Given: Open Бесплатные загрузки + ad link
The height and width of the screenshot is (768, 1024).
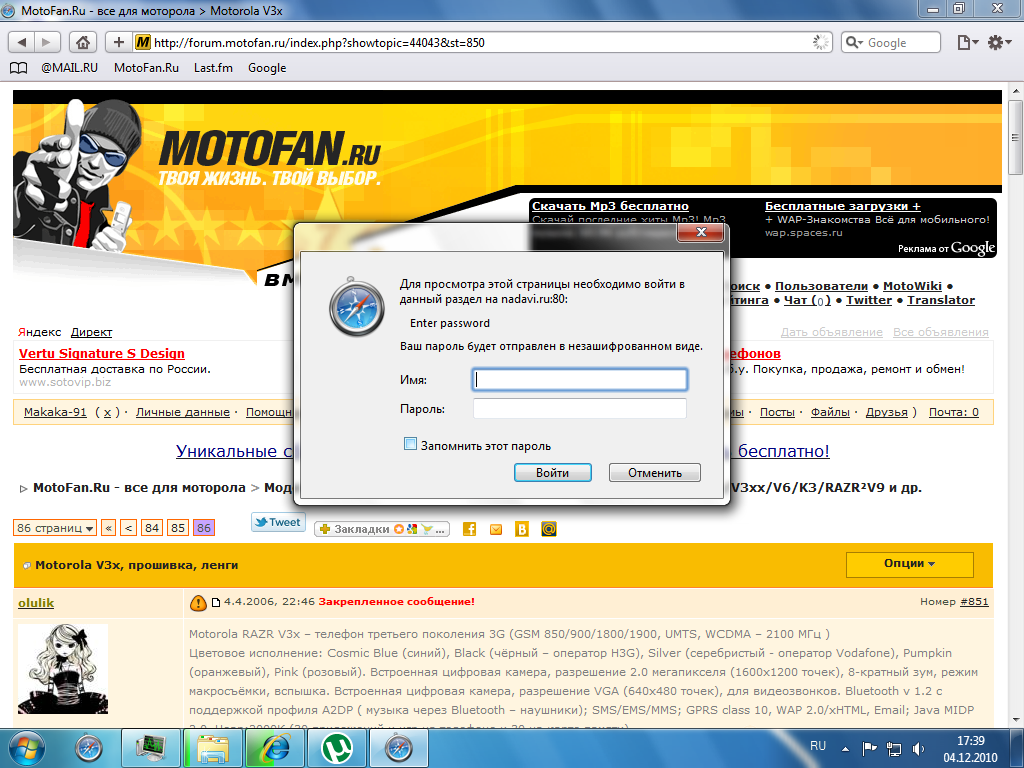Looking at the screenshot, I should 842,206.
